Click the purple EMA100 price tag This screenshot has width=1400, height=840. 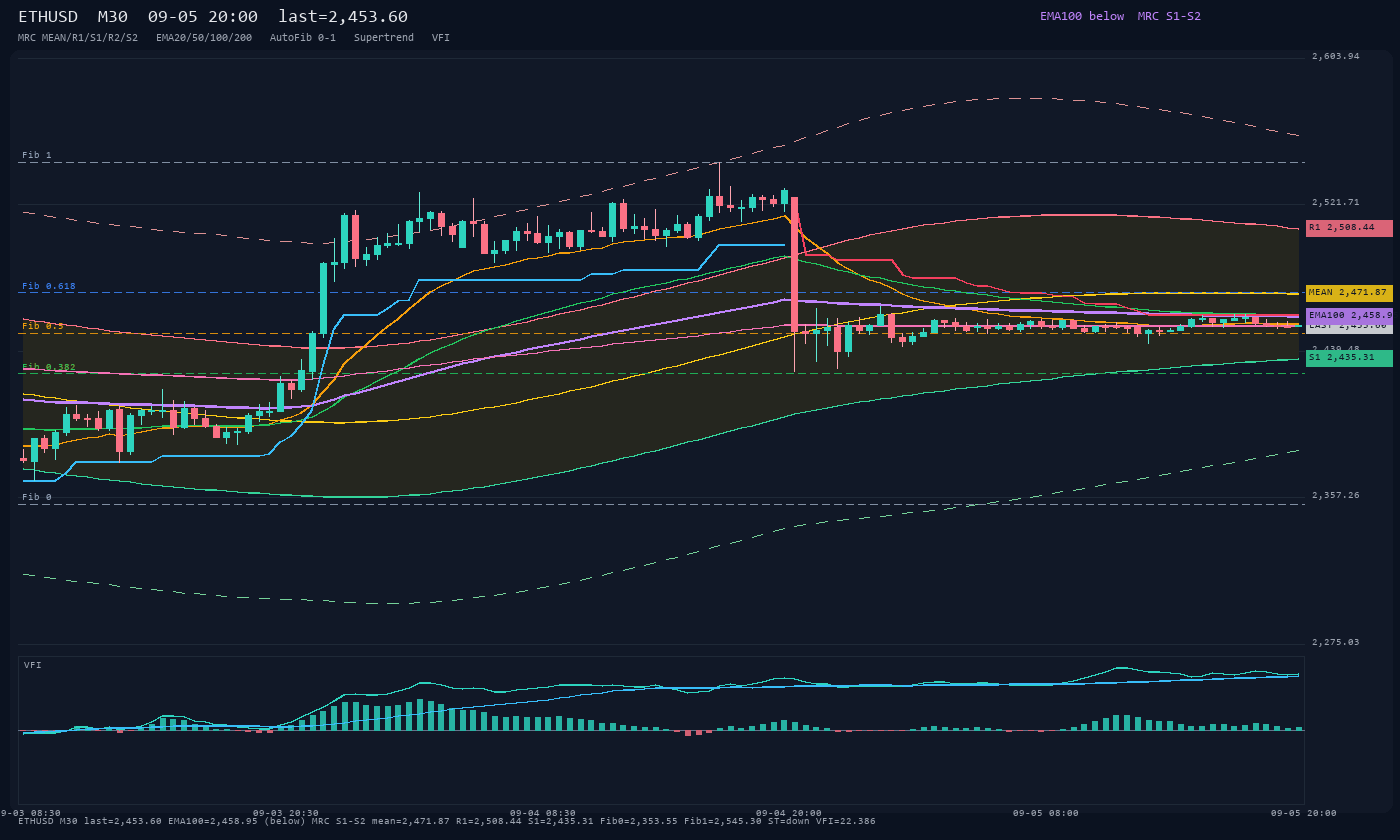1349,315
